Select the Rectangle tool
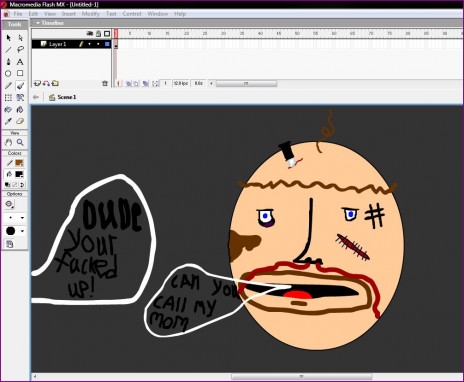 [x=20, y=73]
